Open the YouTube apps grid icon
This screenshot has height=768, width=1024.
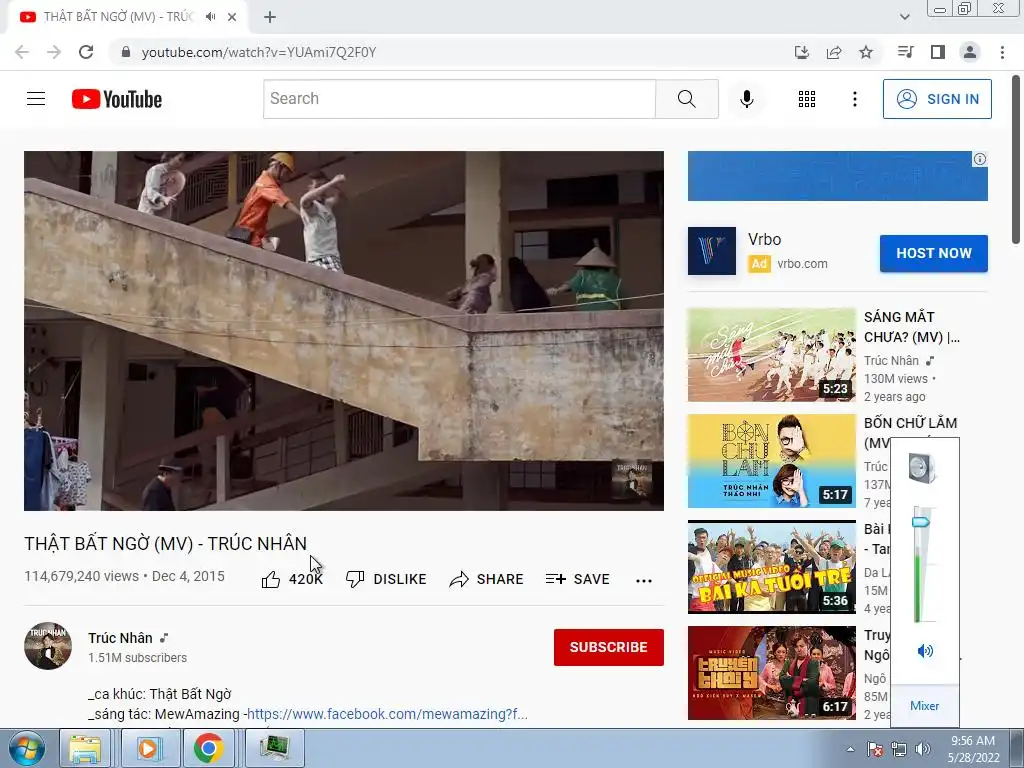pos(807,99)
